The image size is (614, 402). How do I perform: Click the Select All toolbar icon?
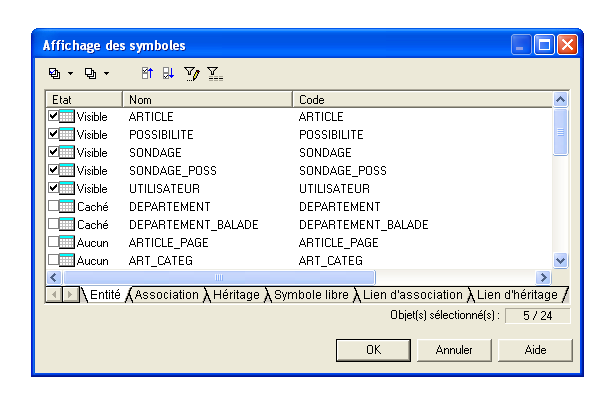coord(54,73)
